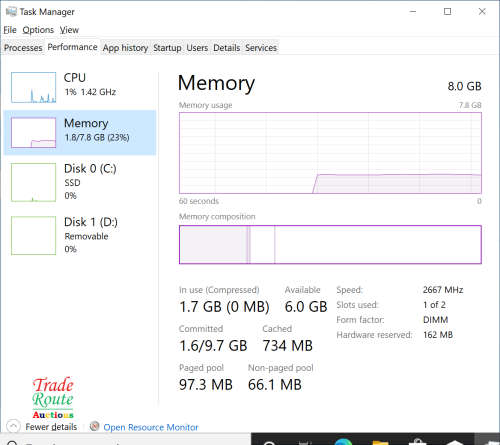The height and width of the screenshot is (445, 500).
Task: Switch to the Services tab
Action: click(x=261, y=48)
